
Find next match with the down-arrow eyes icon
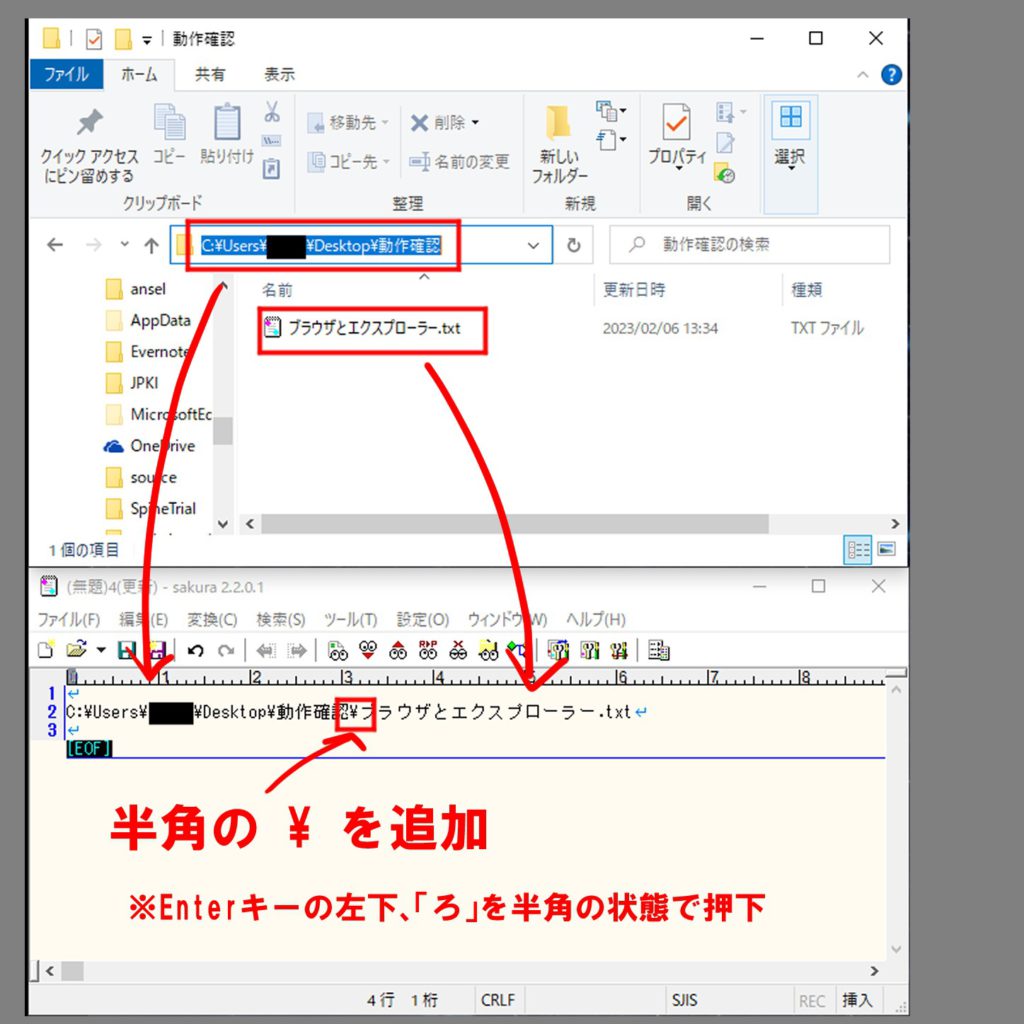pos(368,650)
